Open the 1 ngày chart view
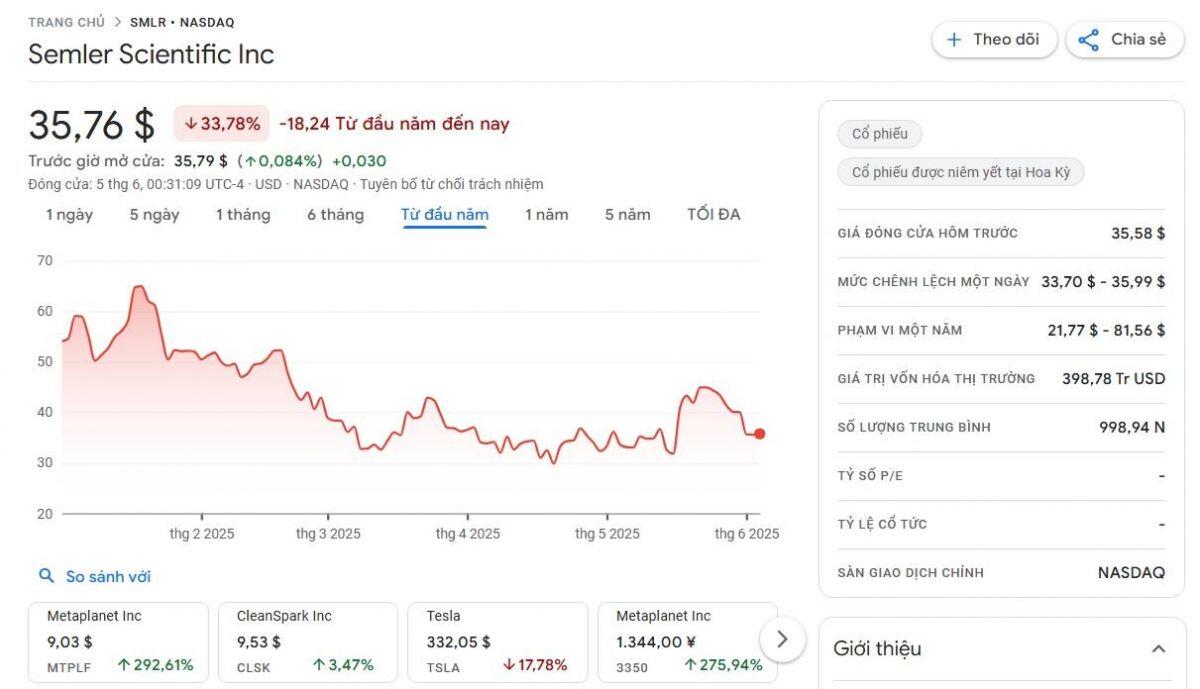 point(67,214)
